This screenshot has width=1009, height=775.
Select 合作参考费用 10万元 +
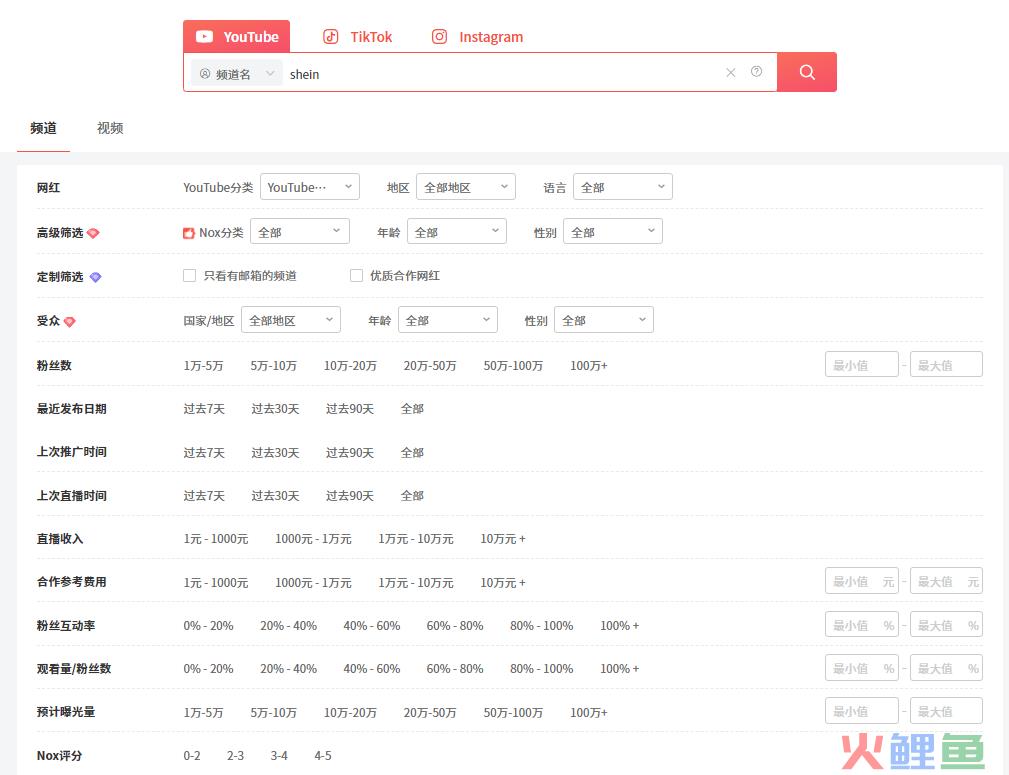pyautogui.click(x=503, y=583)
